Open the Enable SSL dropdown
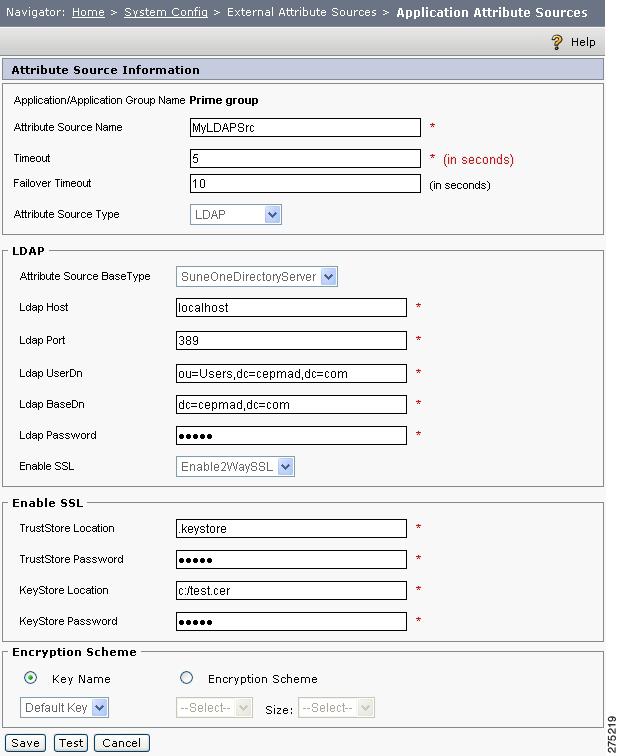Screen dimensions: 619x756 click(x=235, y=467)
